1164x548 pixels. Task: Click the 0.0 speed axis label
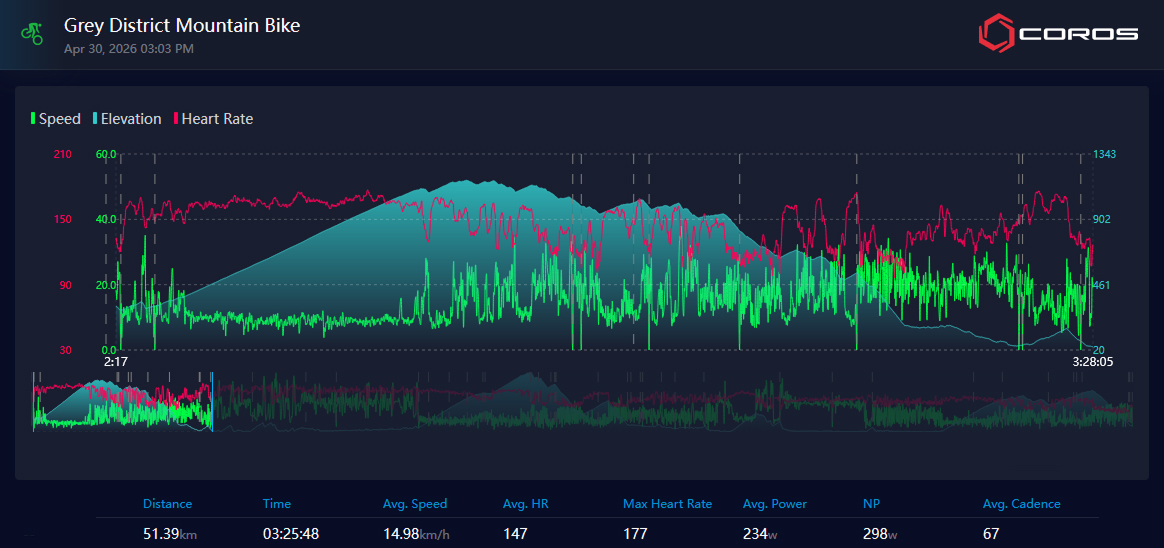coord(108,350)
